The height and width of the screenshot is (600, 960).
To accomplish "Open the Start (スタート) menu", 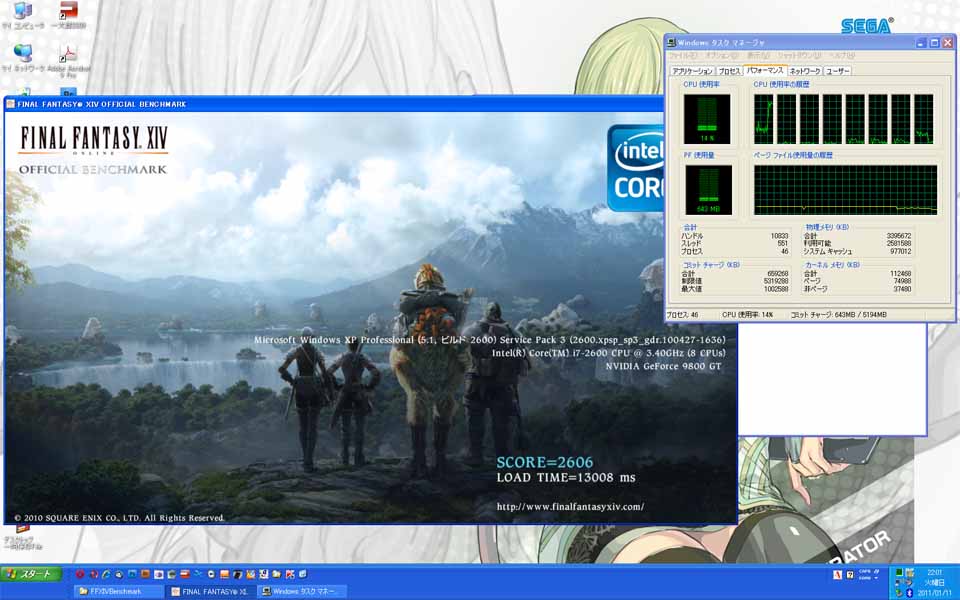I will [31, 574].
